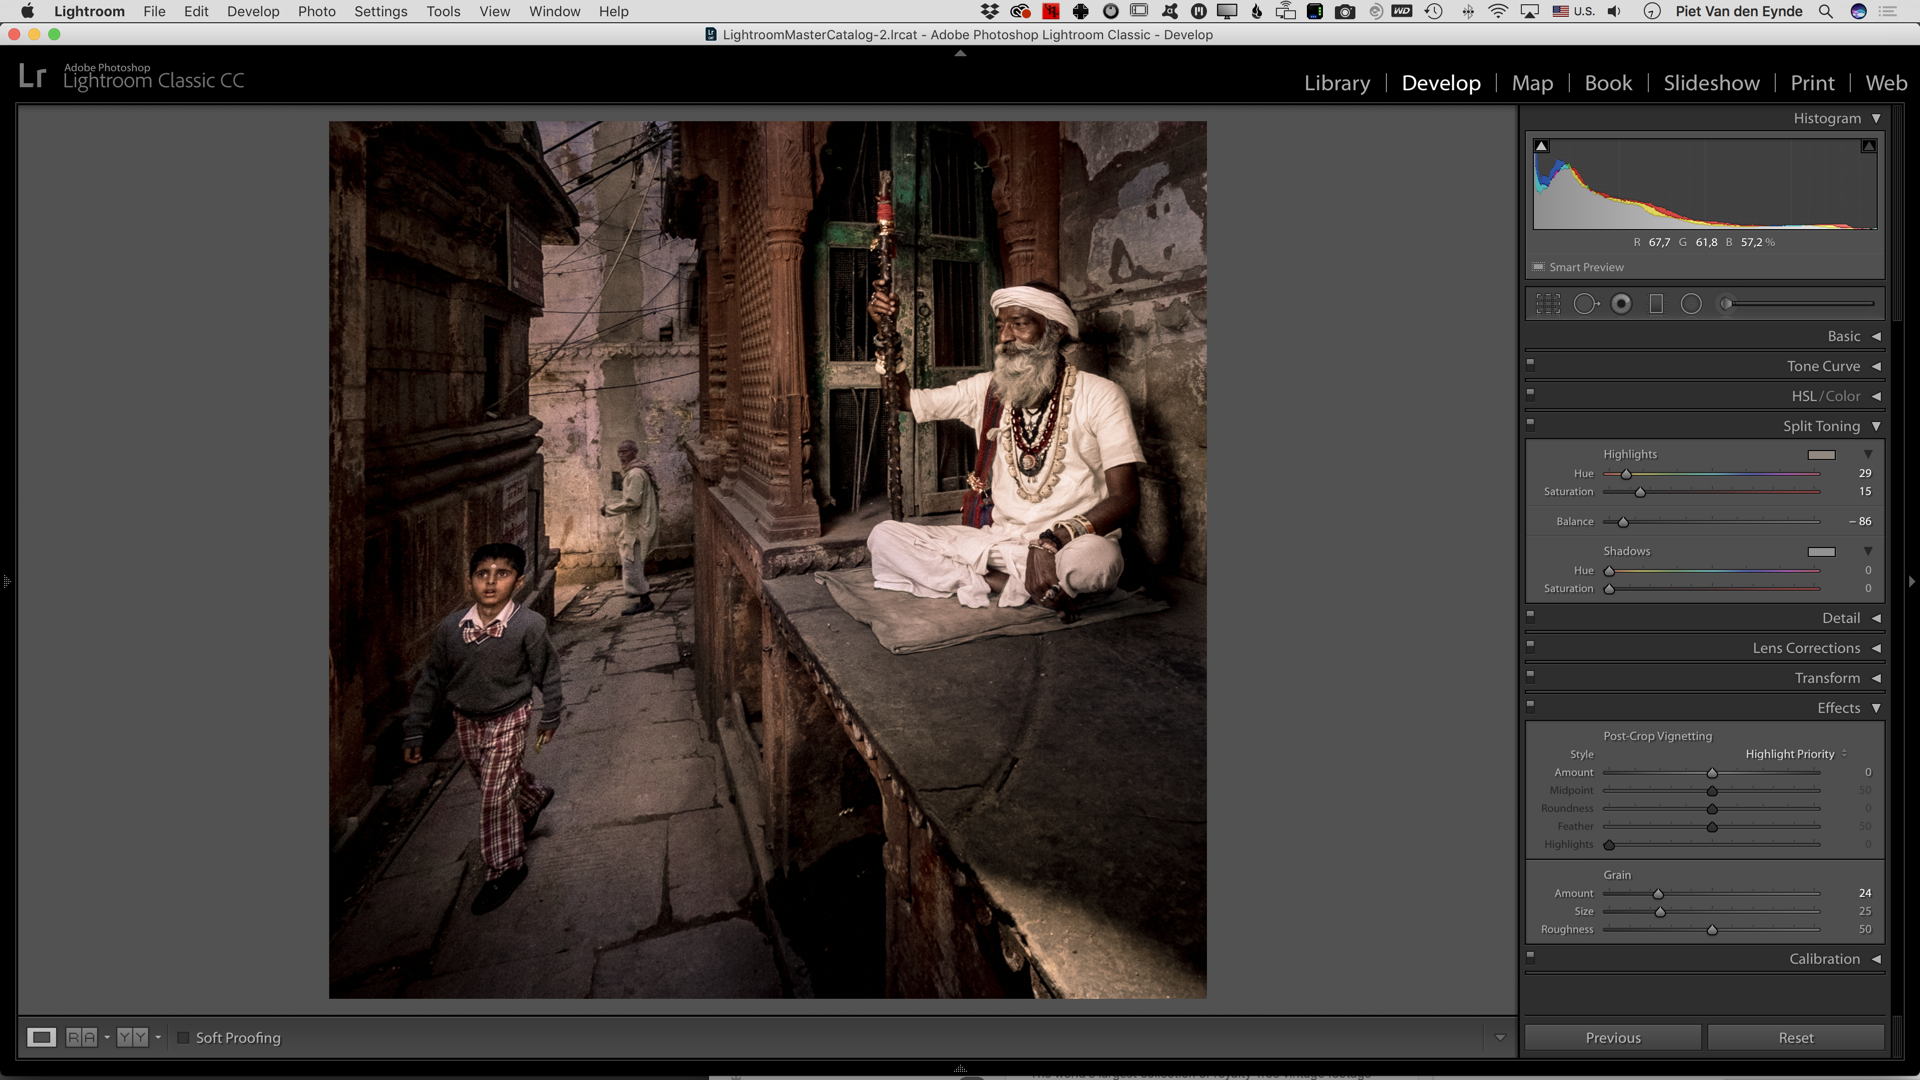Switch to the Library module
1920x1080 pixels.
coord(1336,83)
